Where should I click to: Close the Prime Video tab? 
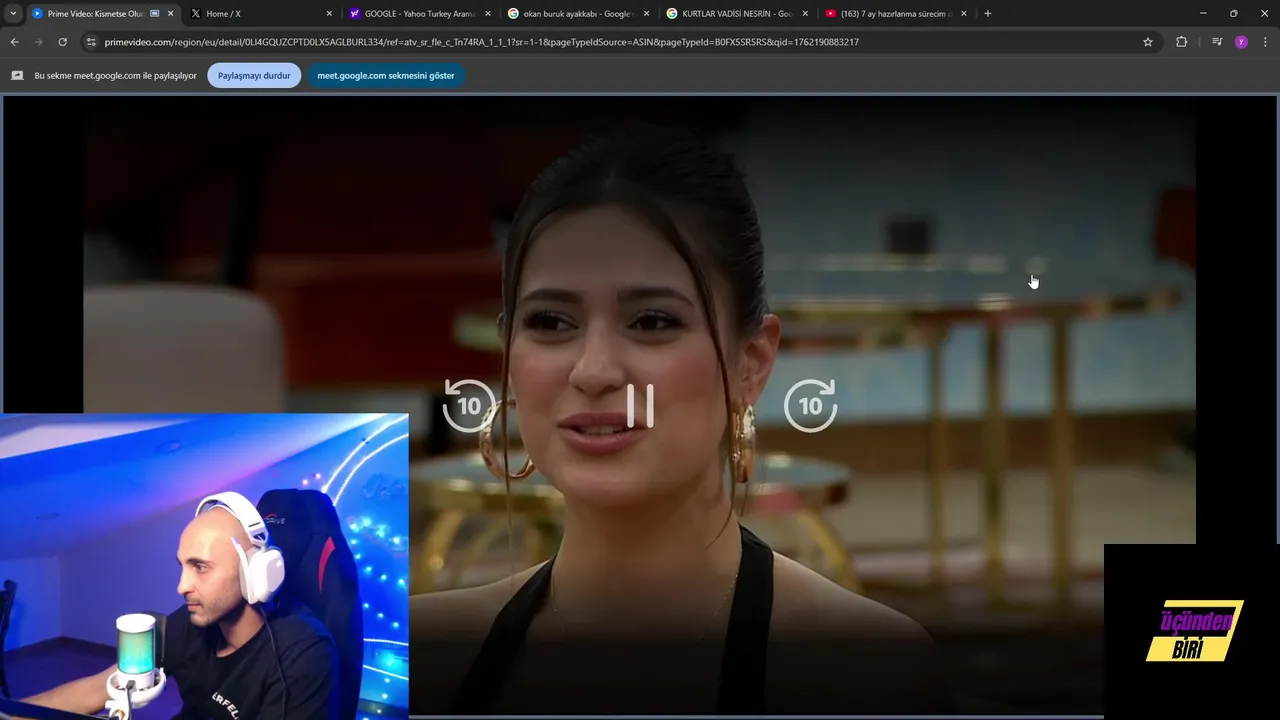click(170, 14)
